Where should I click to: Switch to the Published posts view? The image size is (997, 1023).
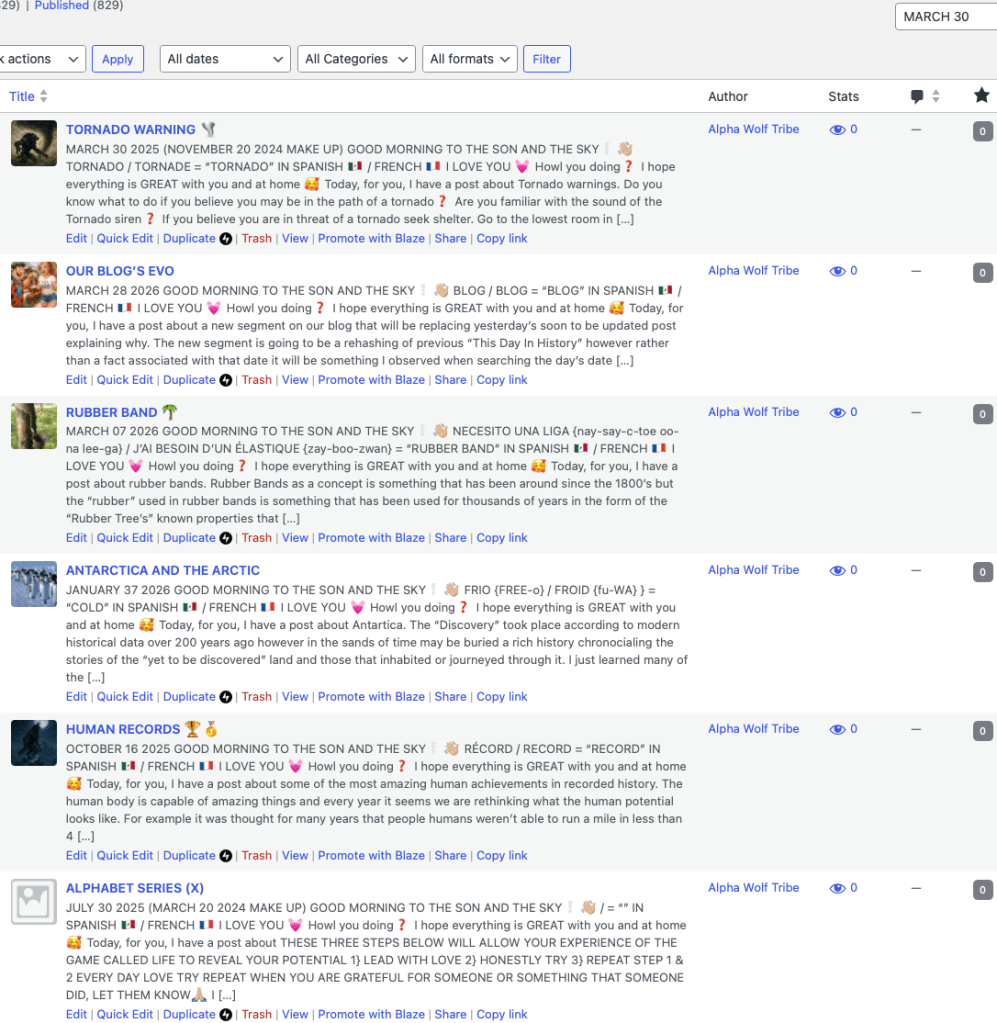[x=61, y=6]
